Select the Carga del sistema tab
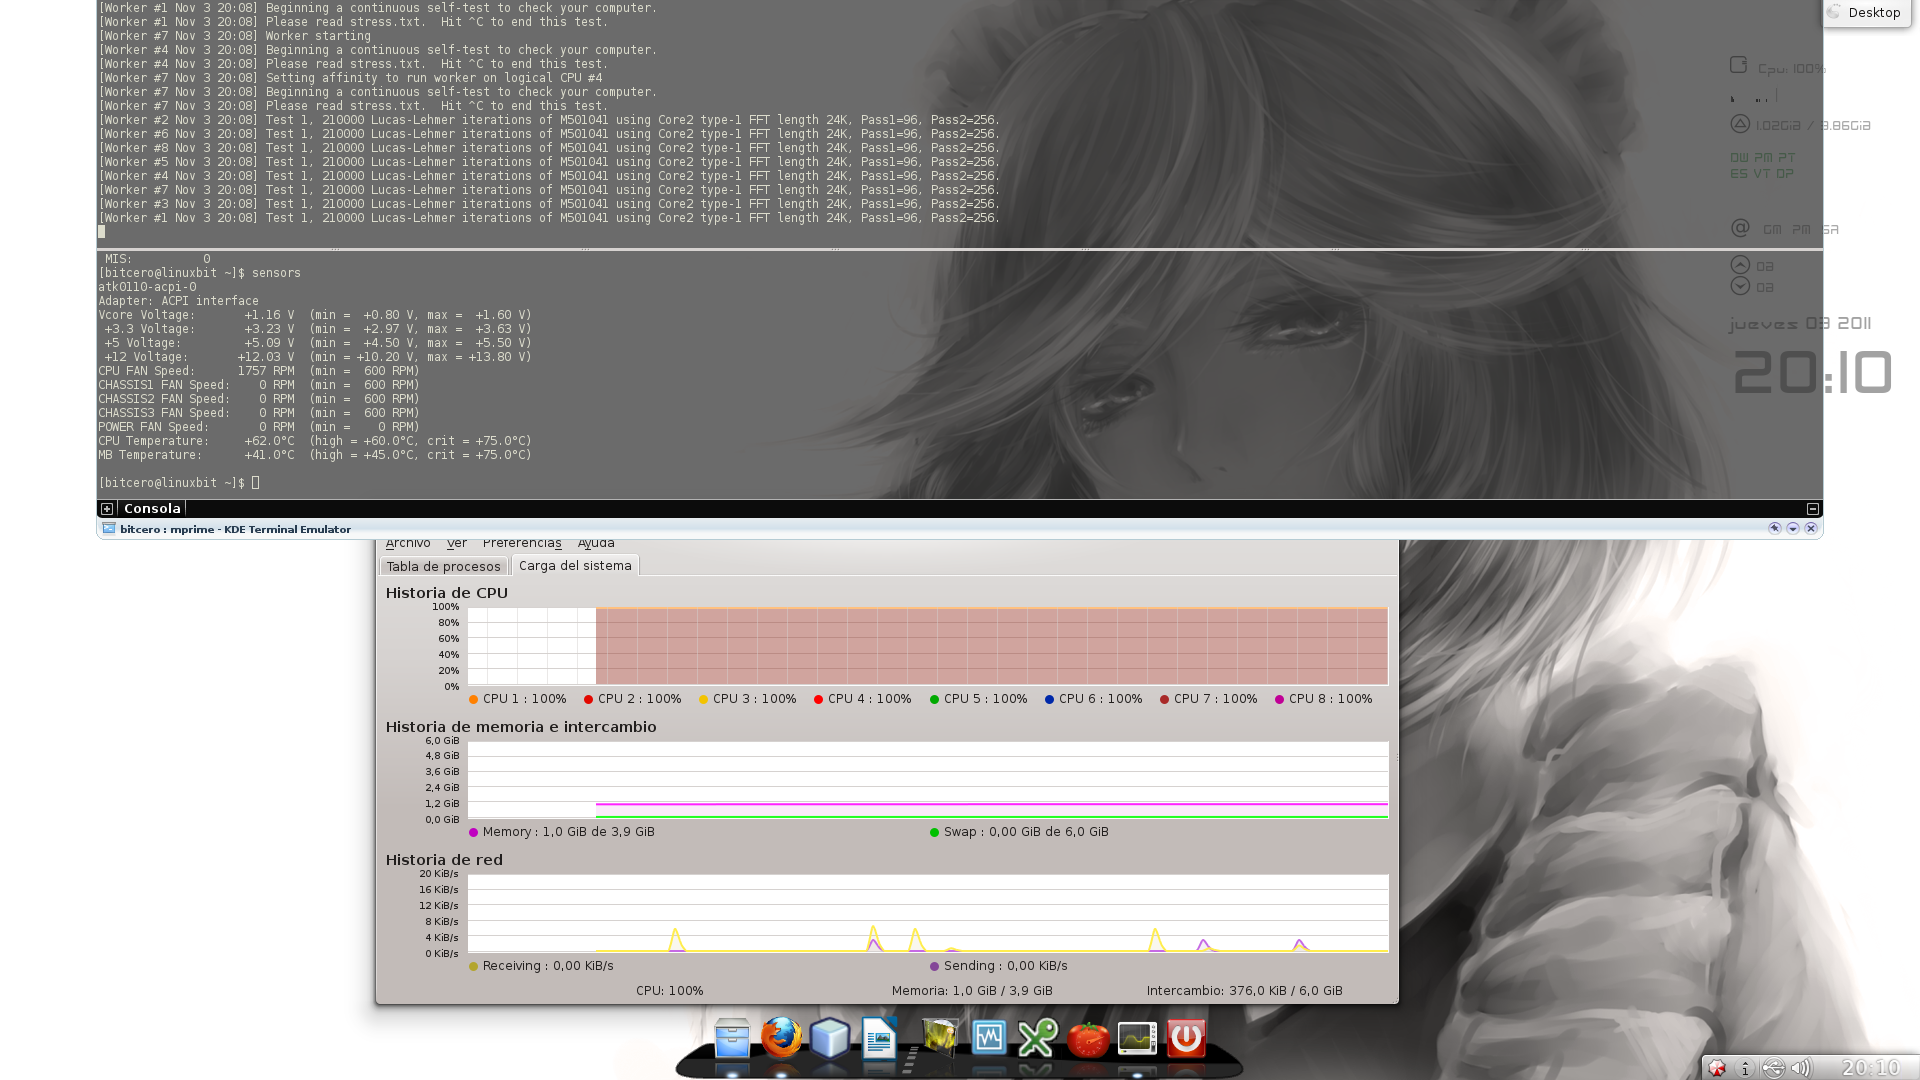 (575, 565)
